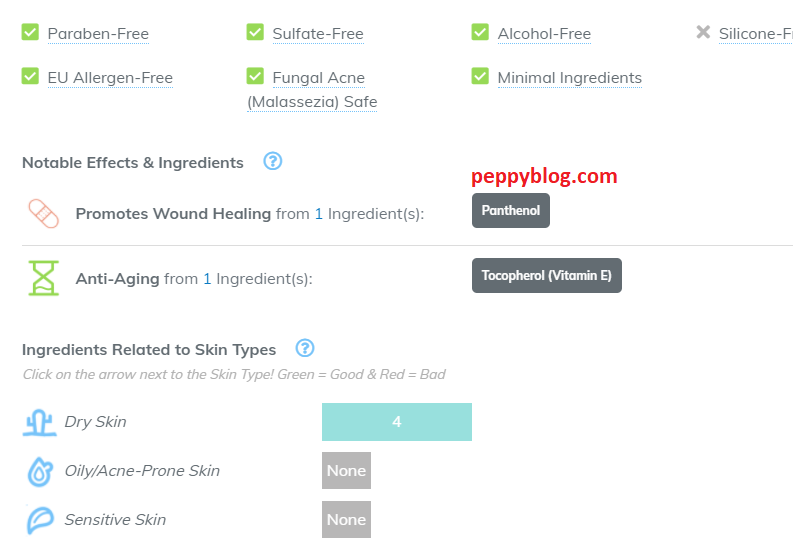
Task: Click the cactus Dry Skin icon
Action: pos(40,422)
